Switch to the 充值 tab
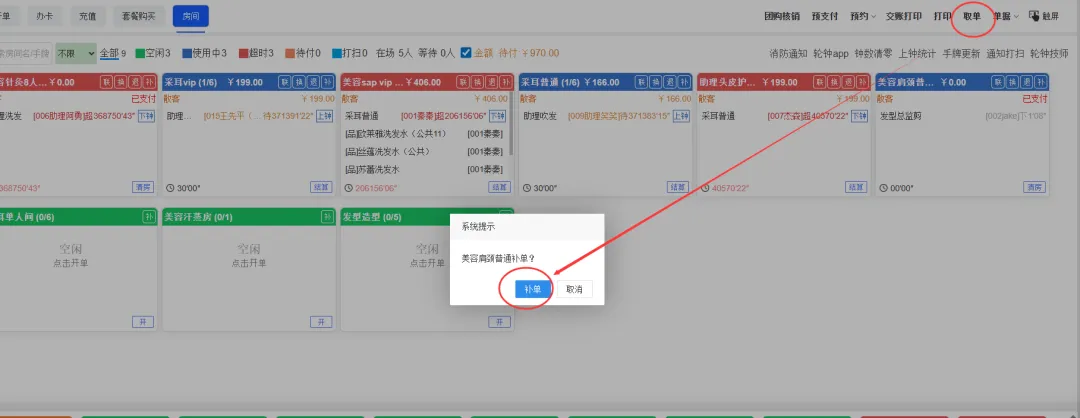Image resolution: width=1080 pixels, height=418 pixels. (x=87, y=15)
